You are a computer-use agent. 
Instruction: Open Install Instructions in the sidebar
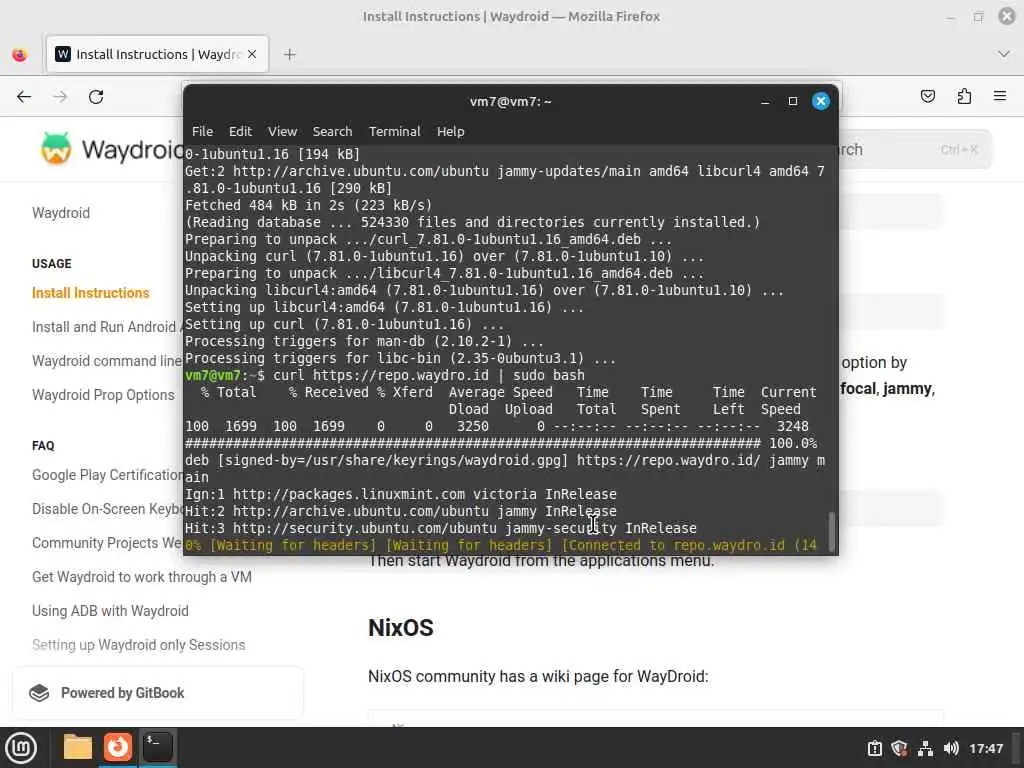91,293
